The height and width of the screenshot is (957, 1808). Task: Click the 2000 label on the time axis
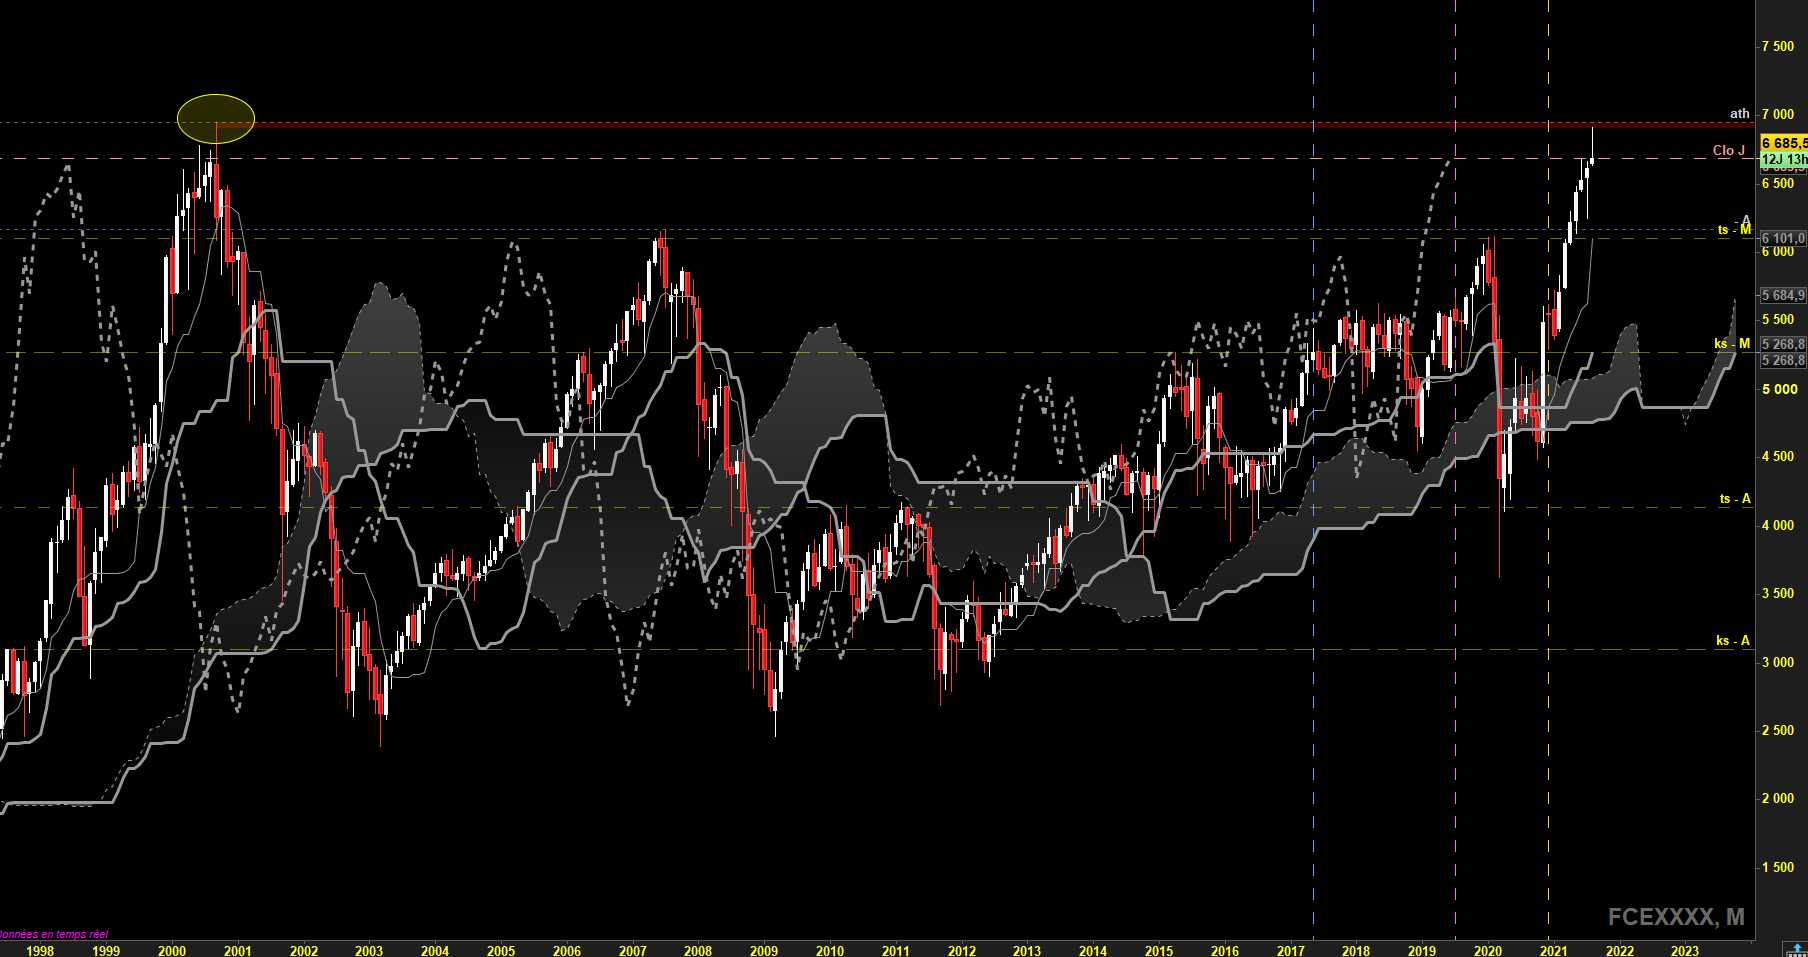click(x=172, y=951)
